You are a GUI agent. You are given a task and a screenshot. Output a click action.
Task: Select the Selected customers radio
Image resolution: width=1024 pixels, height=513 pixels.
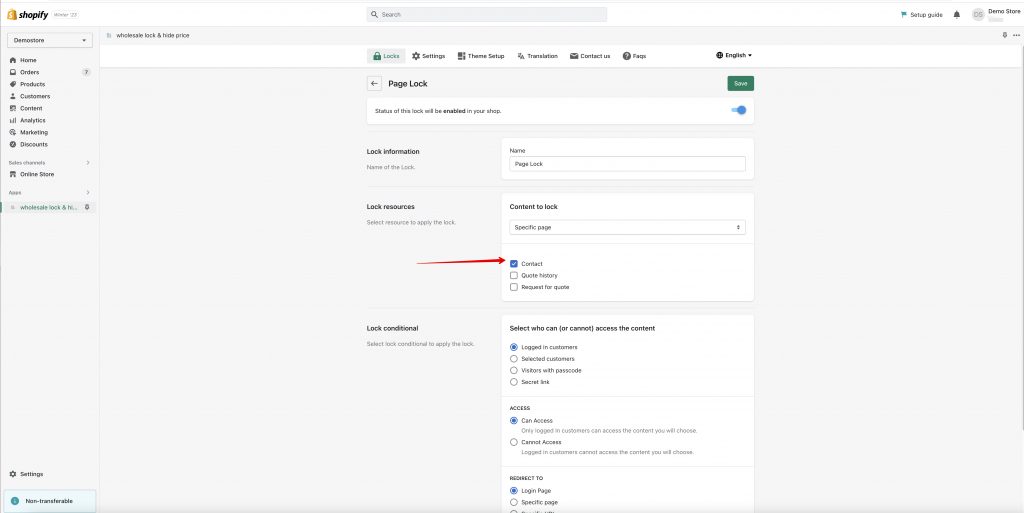(514, 359)
